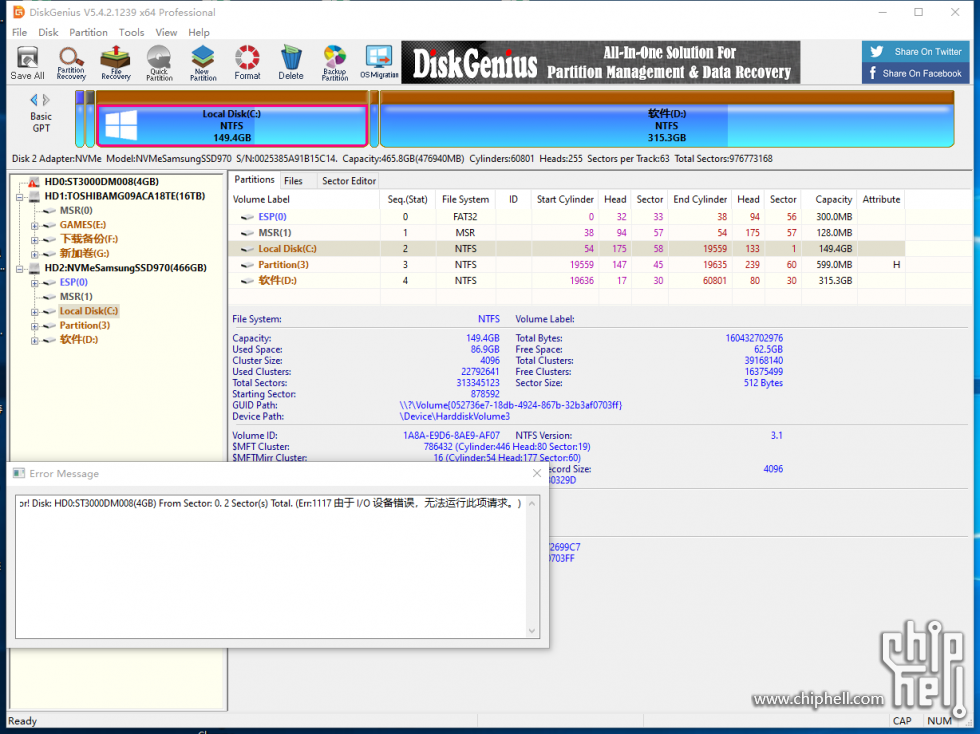This screenshot has height=734, width=980.
Task: Go to previous disk arrow
Action: point(34,99)
